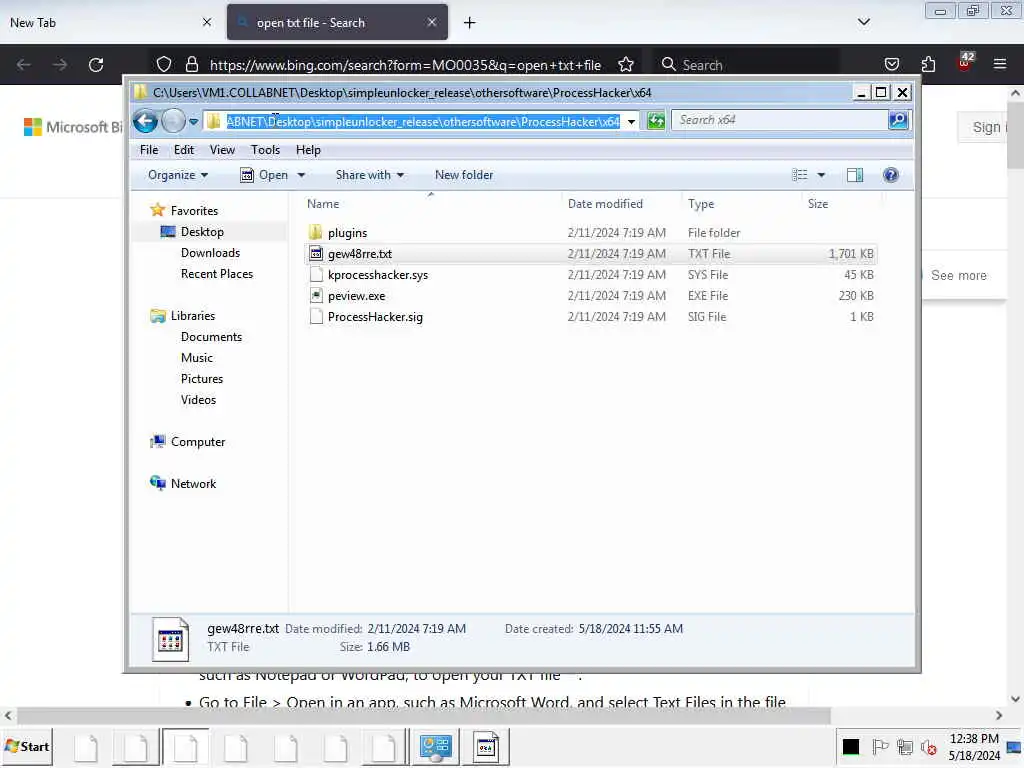The height and width of the screenshot is (768, 1024).
Task: Sort by the Type column header
Action: (x=701, y=204)
